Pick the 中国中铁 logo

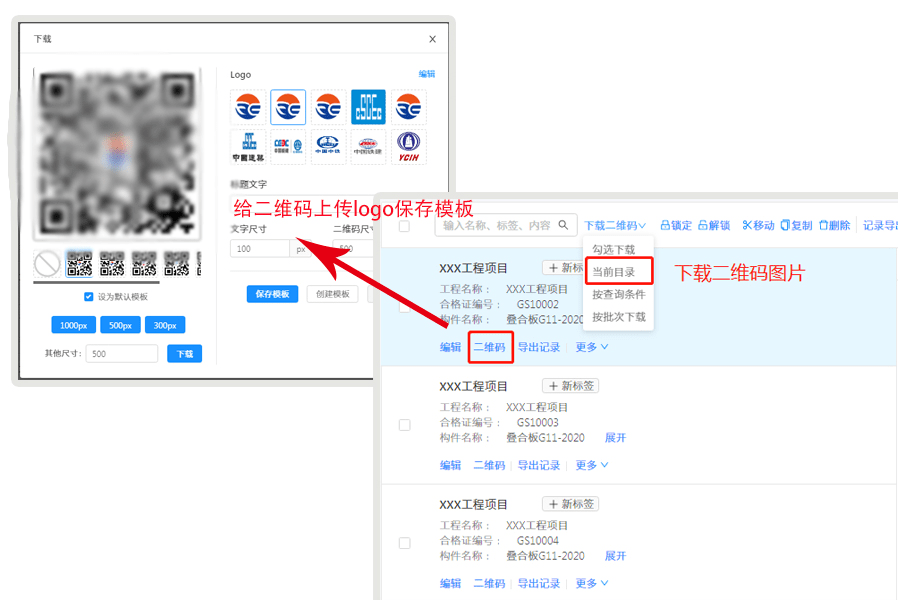(x=328, y=147)
